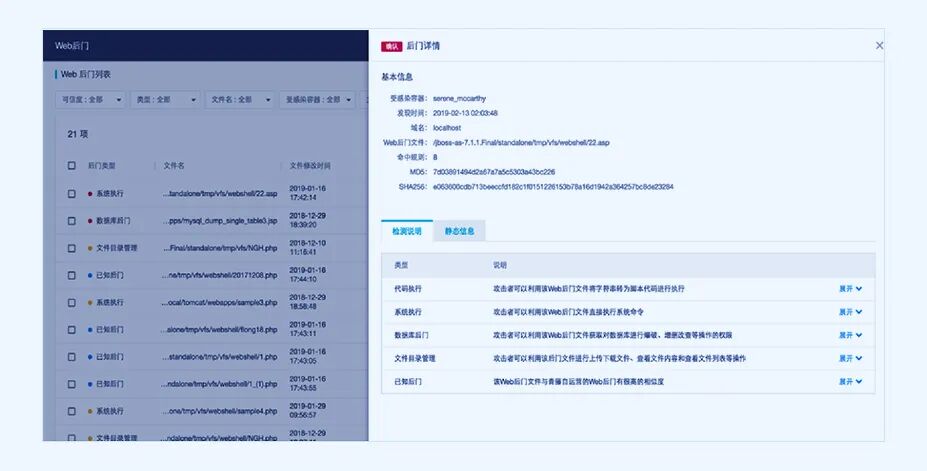Click the 命中规则 value 8

pos(435,157)
